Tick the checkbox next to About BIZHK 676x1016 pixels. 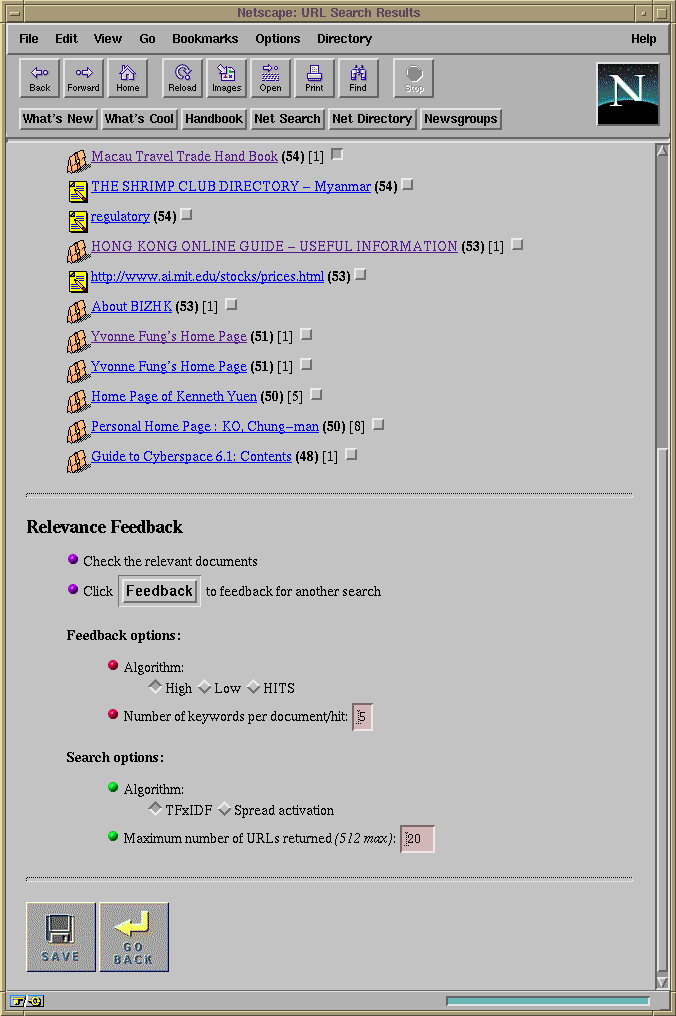231,305
